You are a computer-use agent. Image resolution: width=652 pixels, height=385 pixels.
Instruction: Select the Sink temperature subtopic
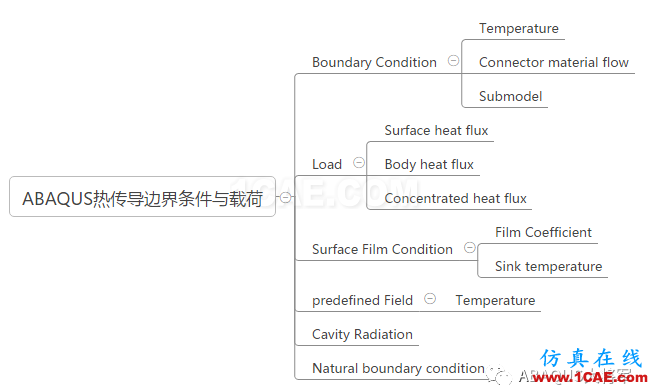[548, 267]
